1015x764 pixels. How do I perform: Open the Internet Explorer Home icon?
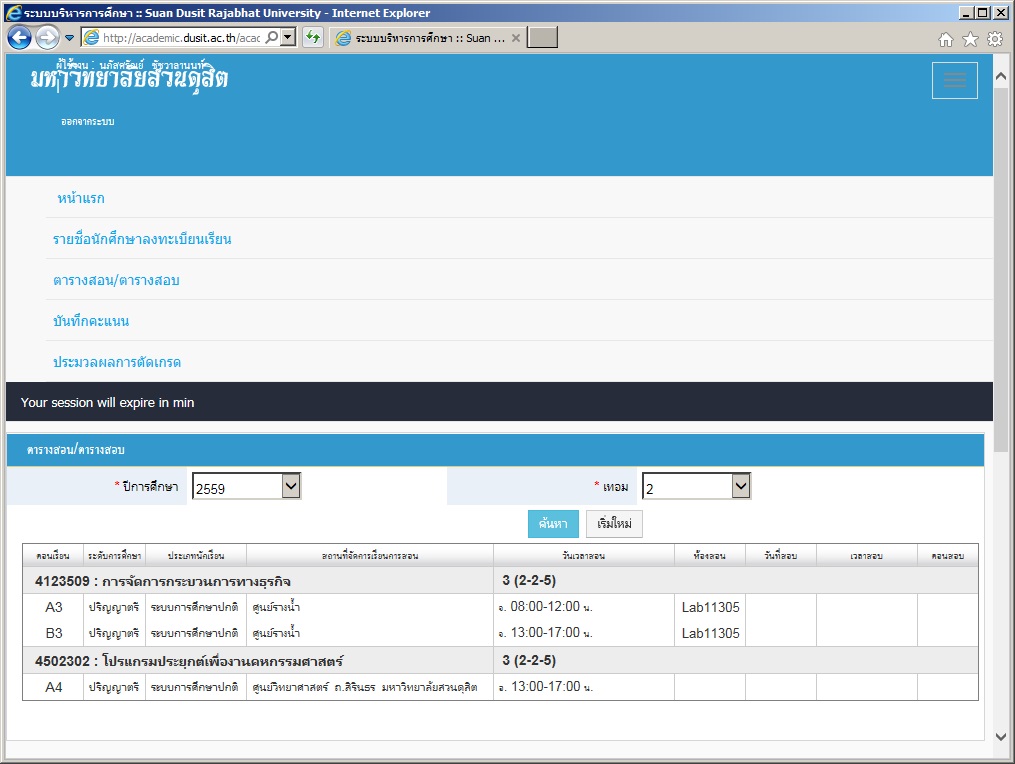tap(946, 39)
